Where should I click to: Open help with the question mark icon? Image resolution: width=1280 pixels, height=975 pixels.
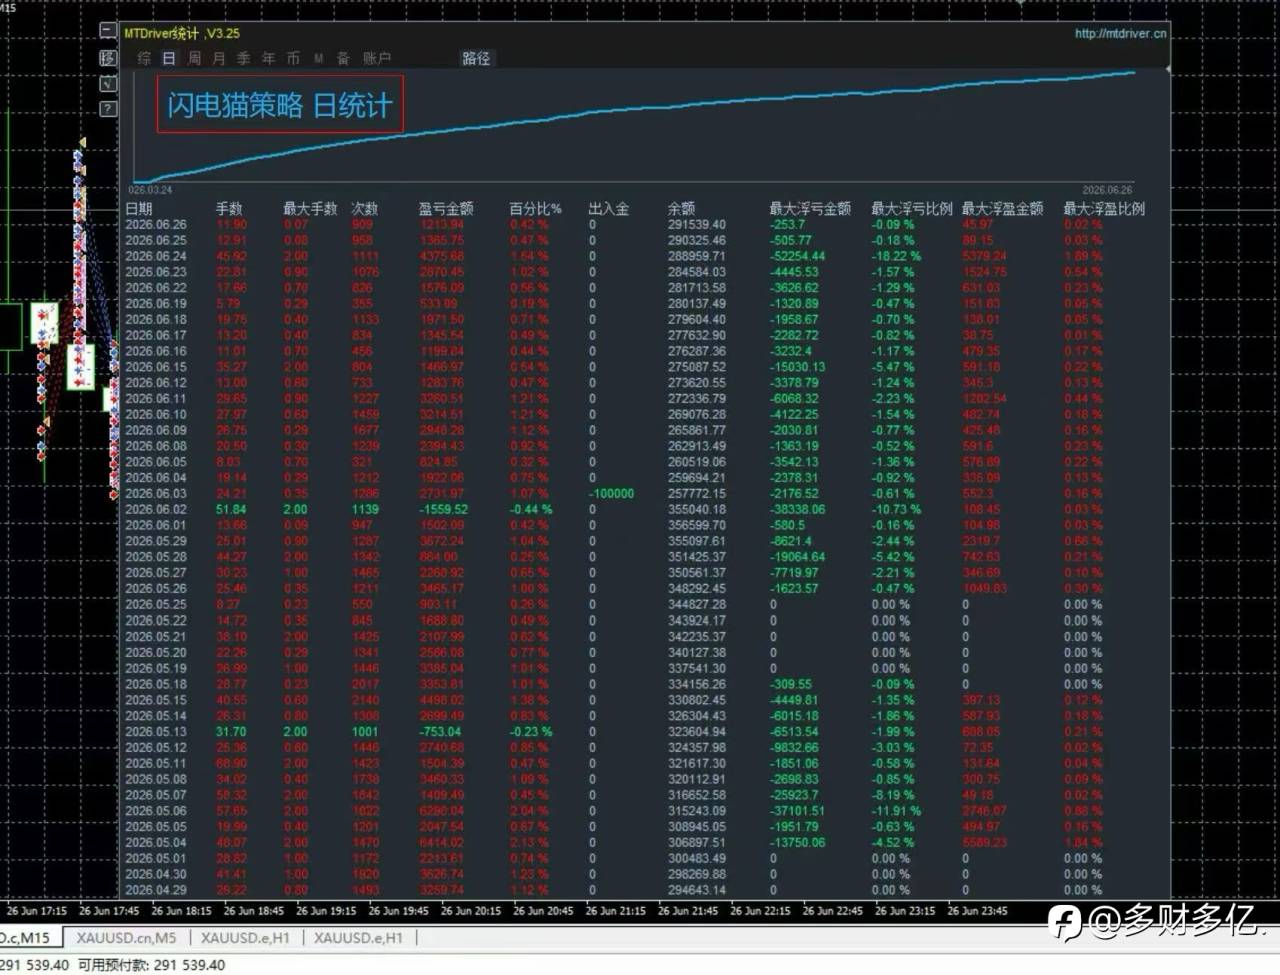(108, 108)
